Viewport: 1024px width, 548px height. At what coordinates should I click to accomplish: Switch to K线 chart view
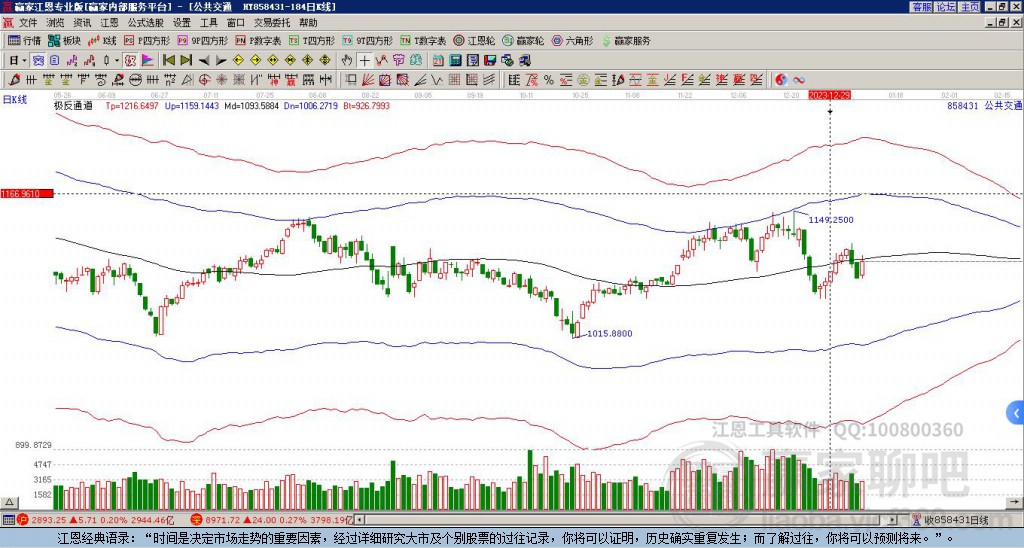coord(102,40)
